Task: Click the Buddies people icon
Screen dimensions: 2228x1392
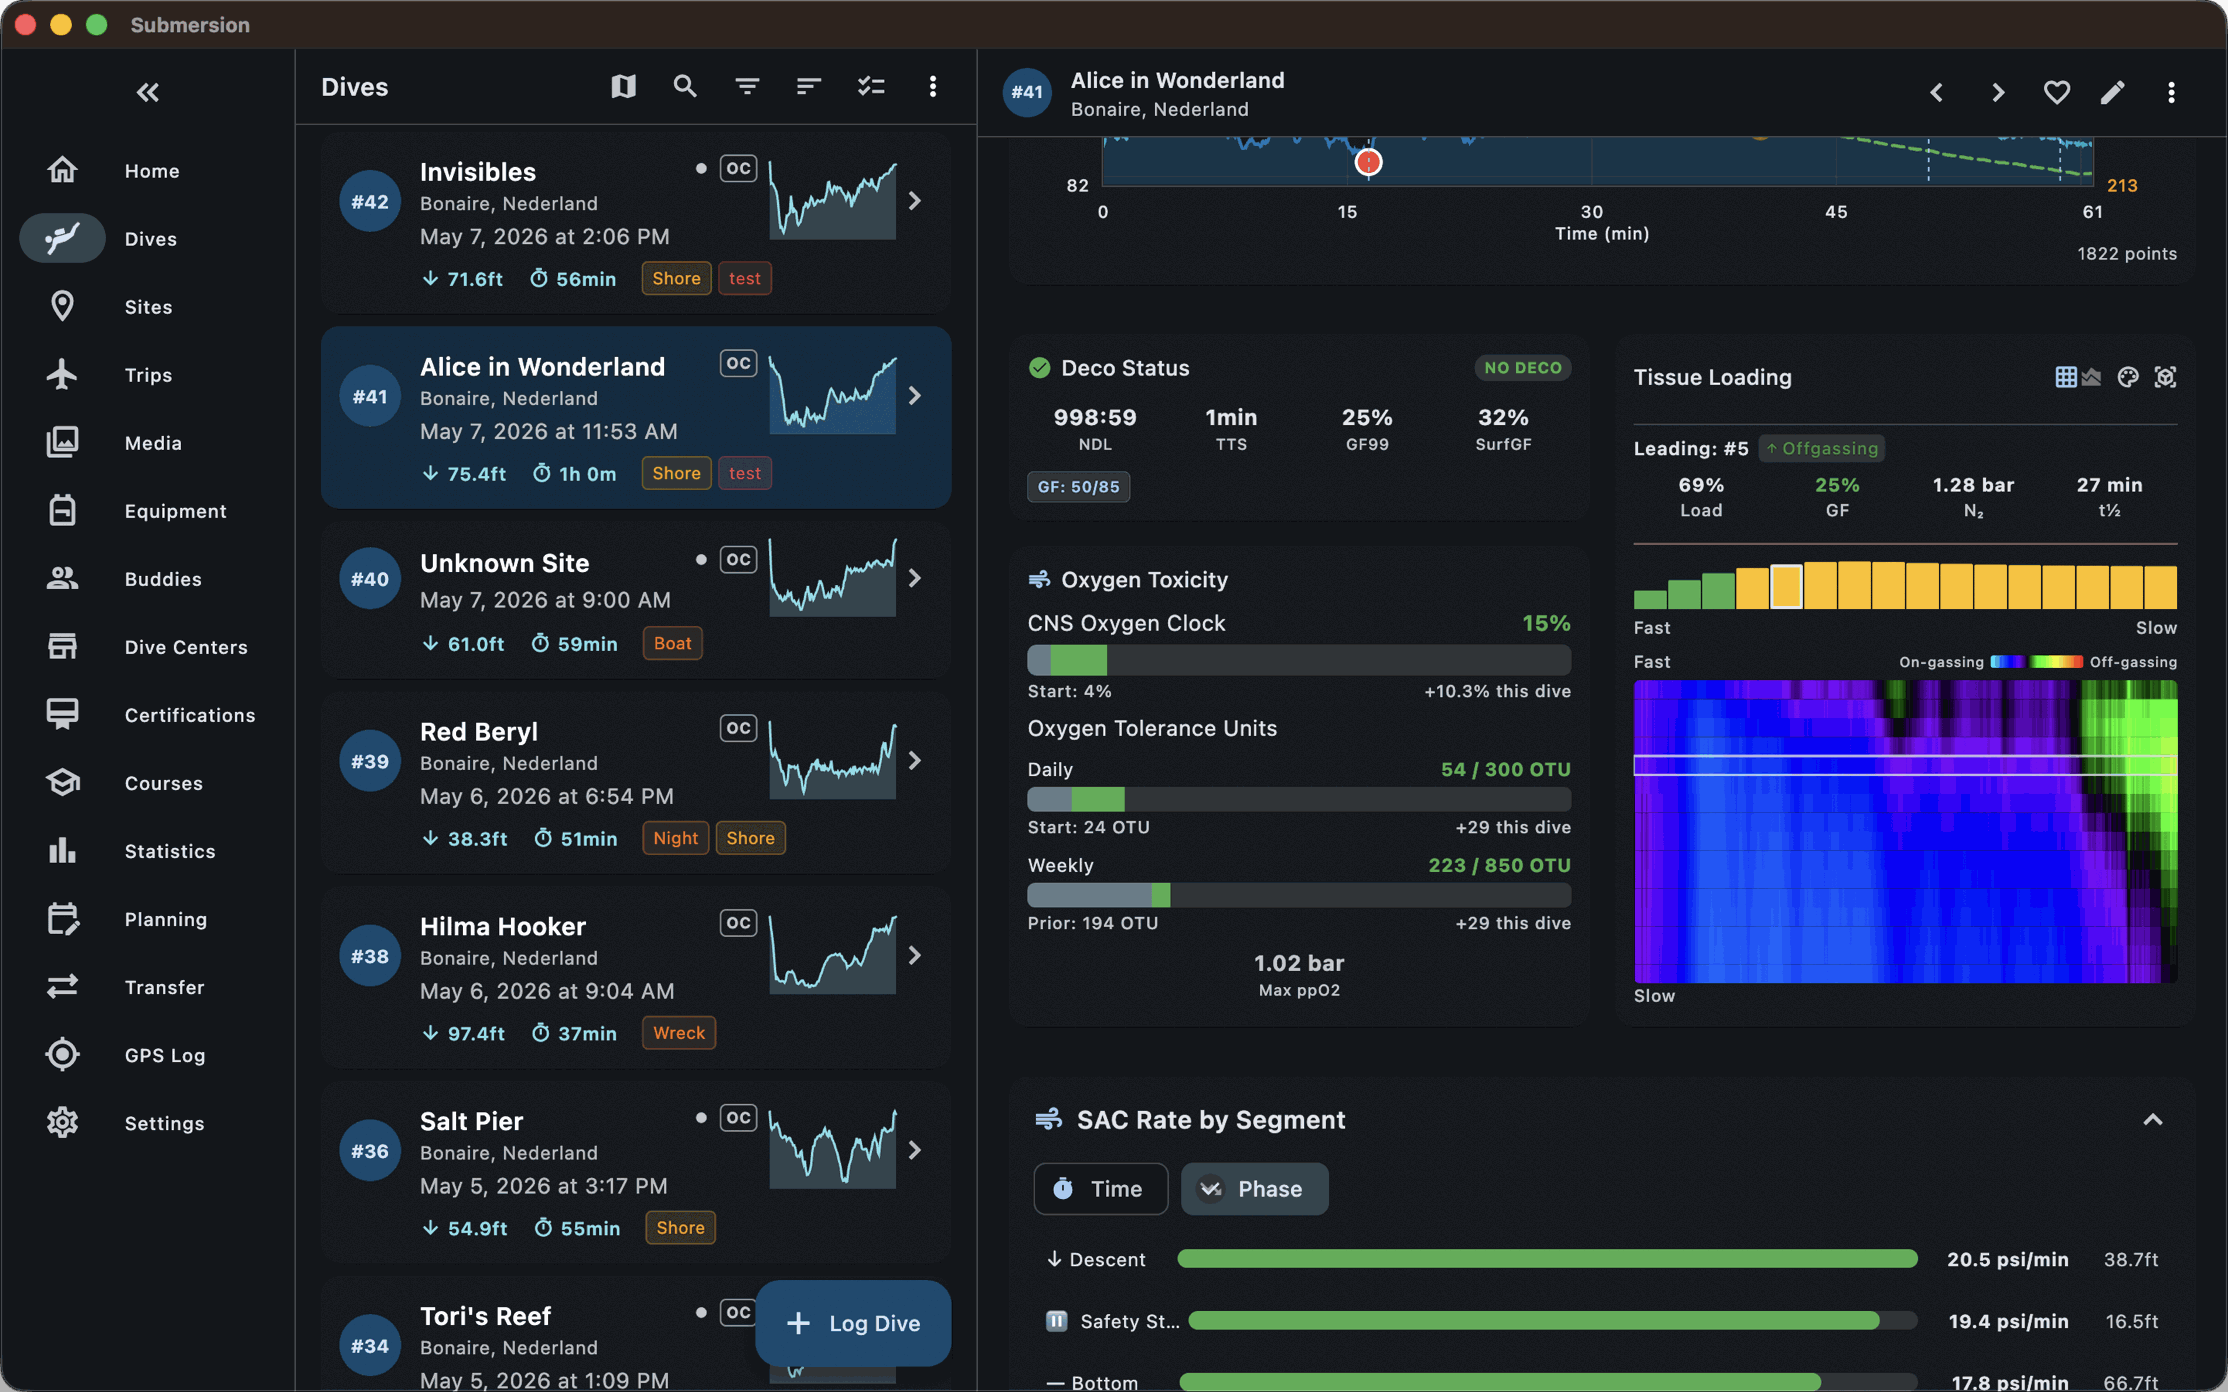Action: click(62, 578)
